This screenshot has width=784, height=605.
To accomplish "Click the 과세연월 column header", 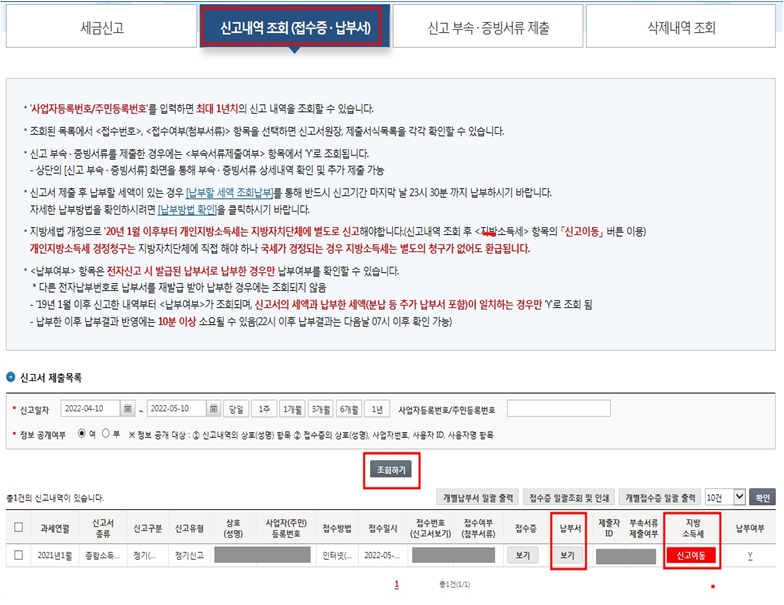I will 54,528.
